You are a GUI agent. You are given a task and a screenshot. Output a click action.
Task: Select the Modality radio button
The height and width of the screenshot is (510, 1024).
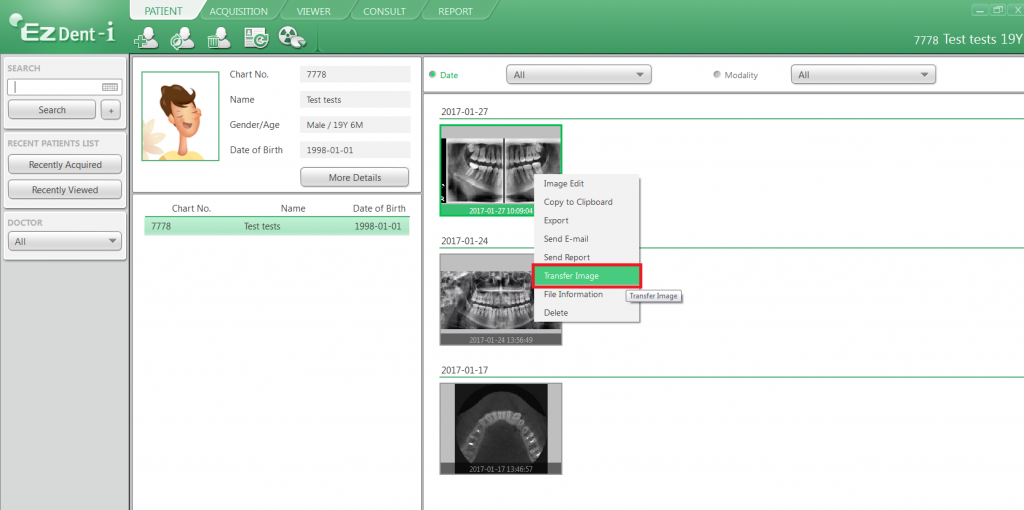(x=717, y=75)
